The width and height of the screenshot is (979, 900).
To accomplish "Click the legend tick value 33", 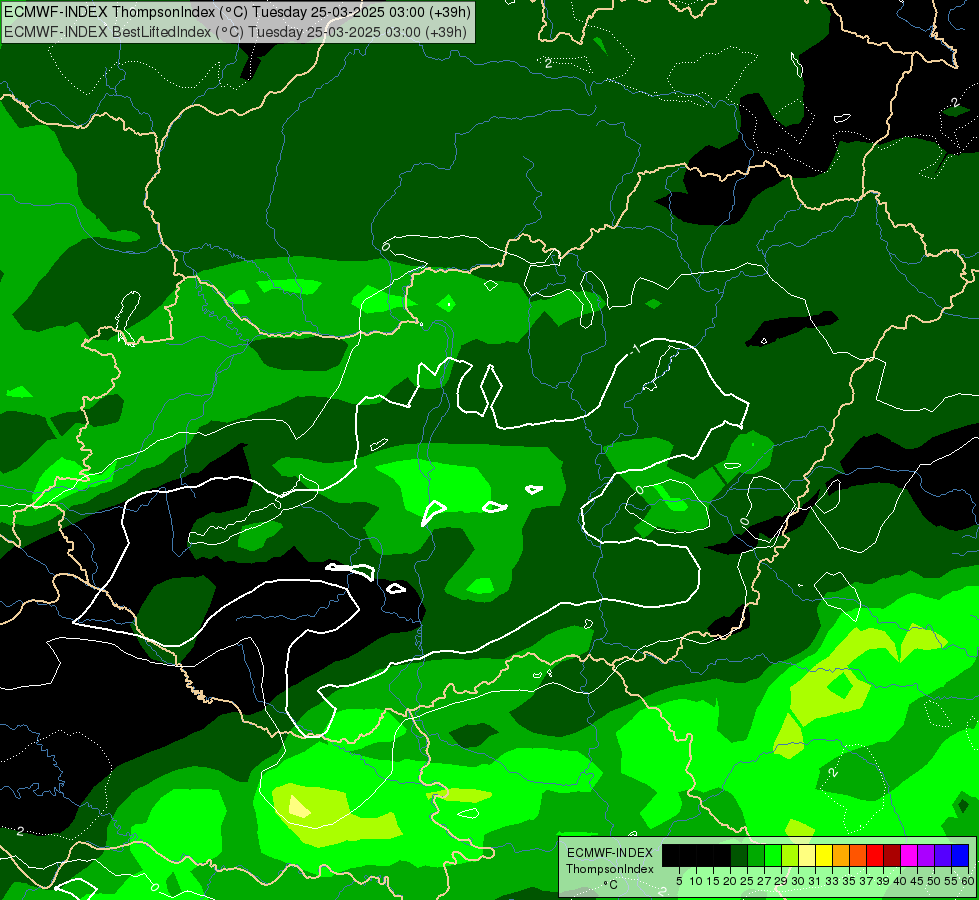I will 832,881.
